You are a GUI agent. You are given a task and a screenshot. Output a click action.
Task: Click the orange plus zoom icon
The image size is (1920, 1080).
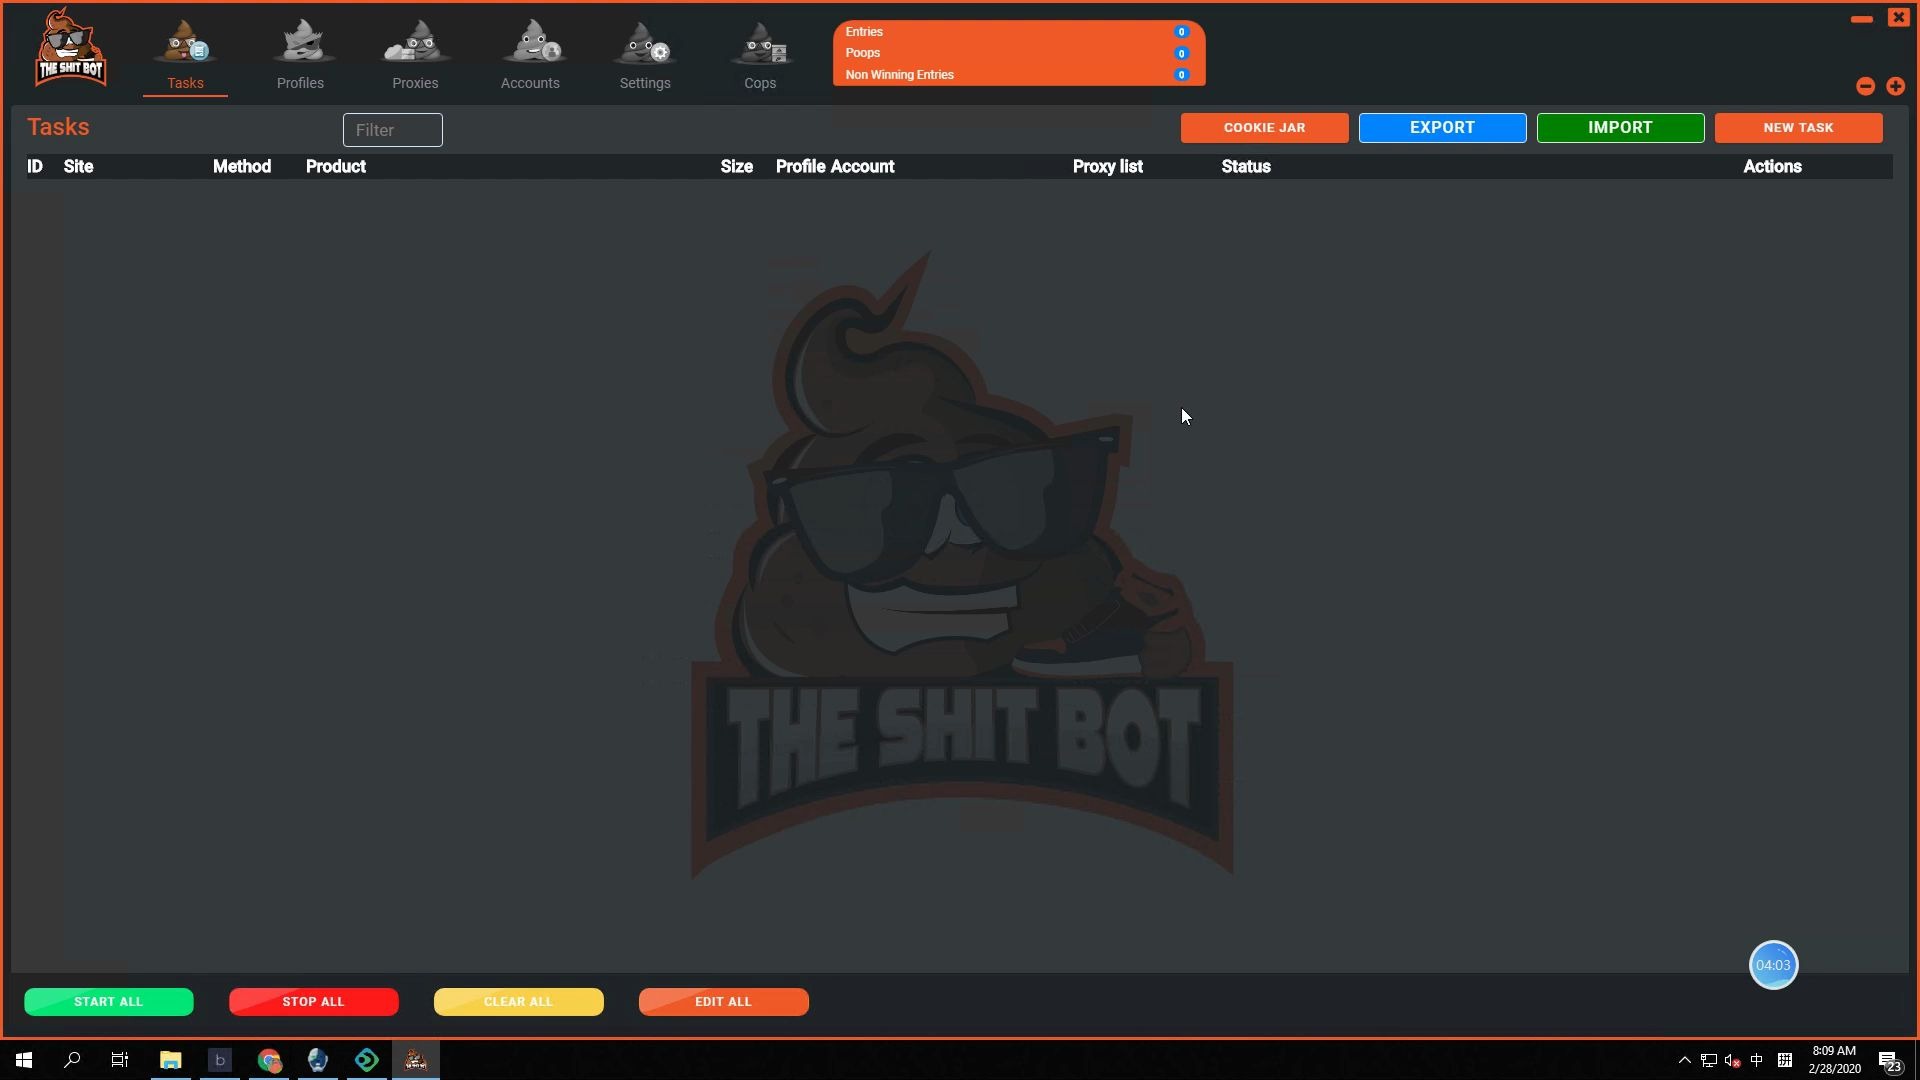point(1895,87)
